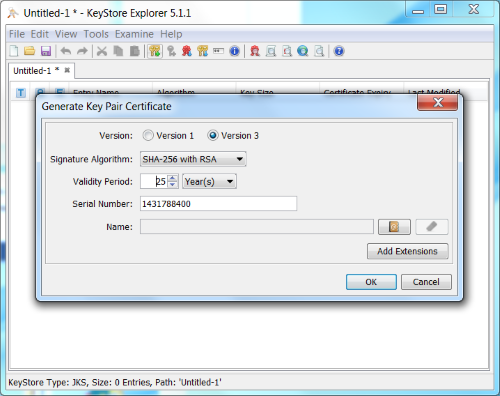Image resolution: width=500 pixels, height=396 pixels.
Task: Increase validity period with up arrow
Action: pos(172,178)
